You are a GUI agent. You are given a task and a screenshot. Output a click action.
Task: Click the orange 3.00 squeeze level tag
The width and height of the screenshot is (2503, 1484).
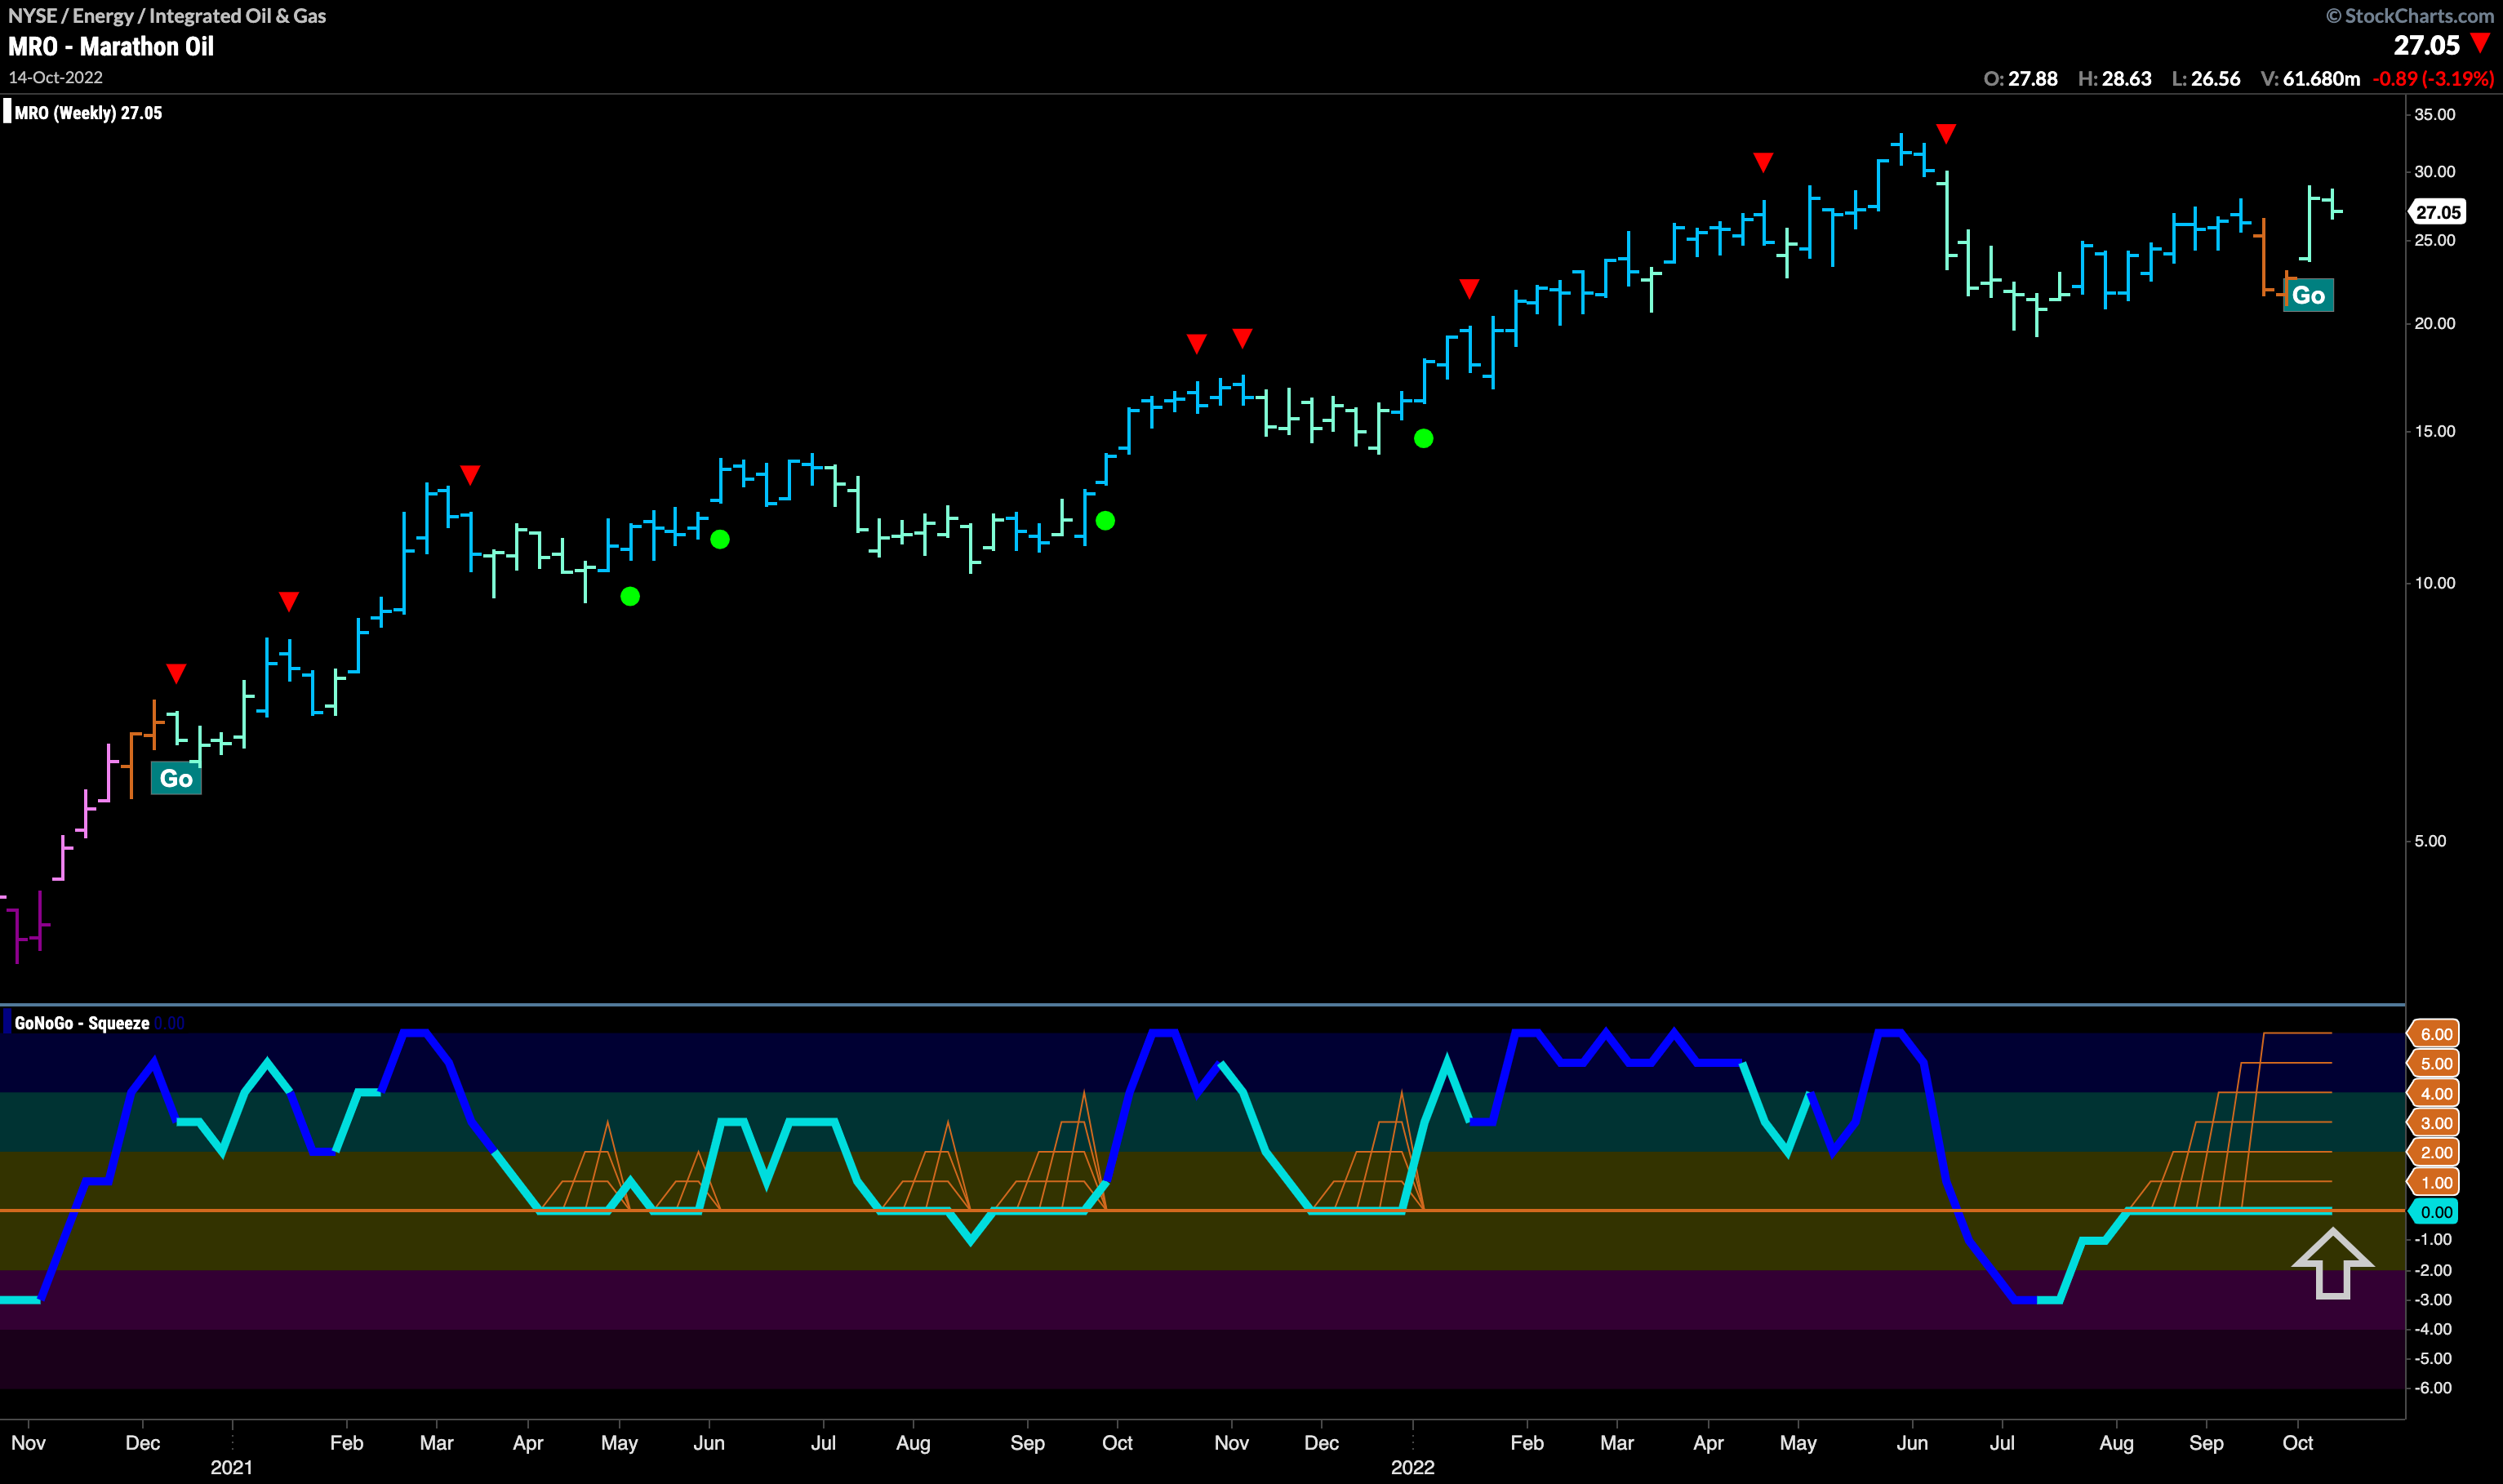(2433, 1123)
